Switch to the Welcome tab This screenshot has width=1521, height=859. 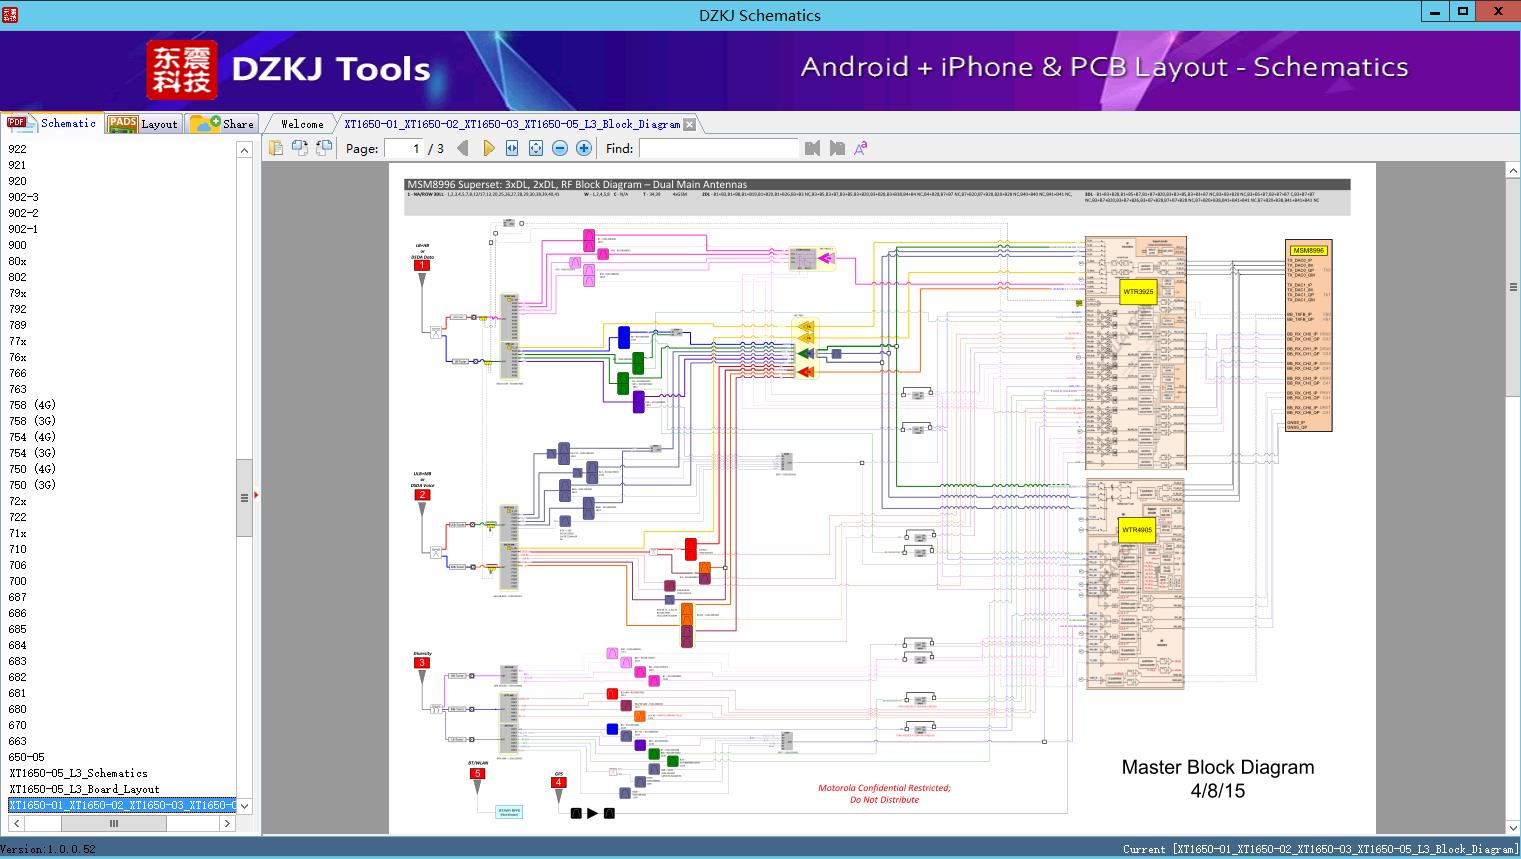pos(302,124)
